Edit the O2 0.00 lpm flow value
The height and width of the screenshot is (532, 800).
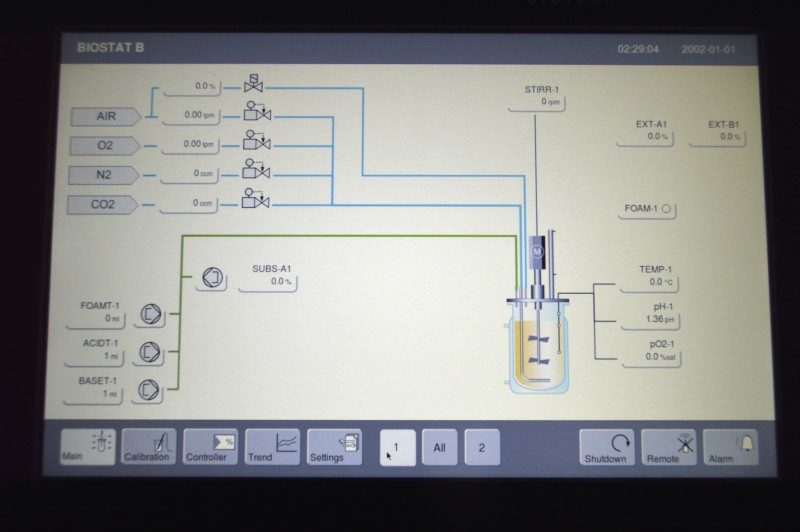click(190, 145)
